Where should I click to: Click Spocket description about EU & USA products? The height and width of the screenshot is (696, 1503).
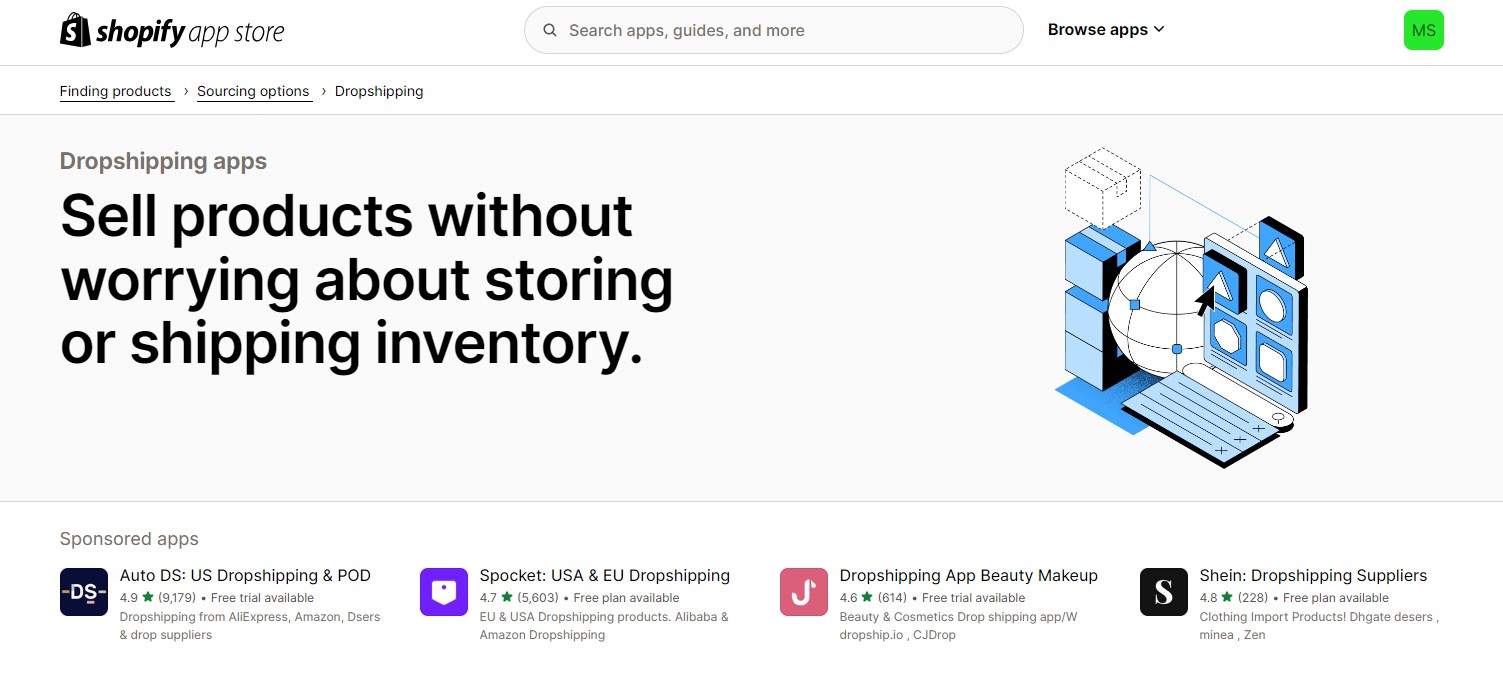[604, 626]
